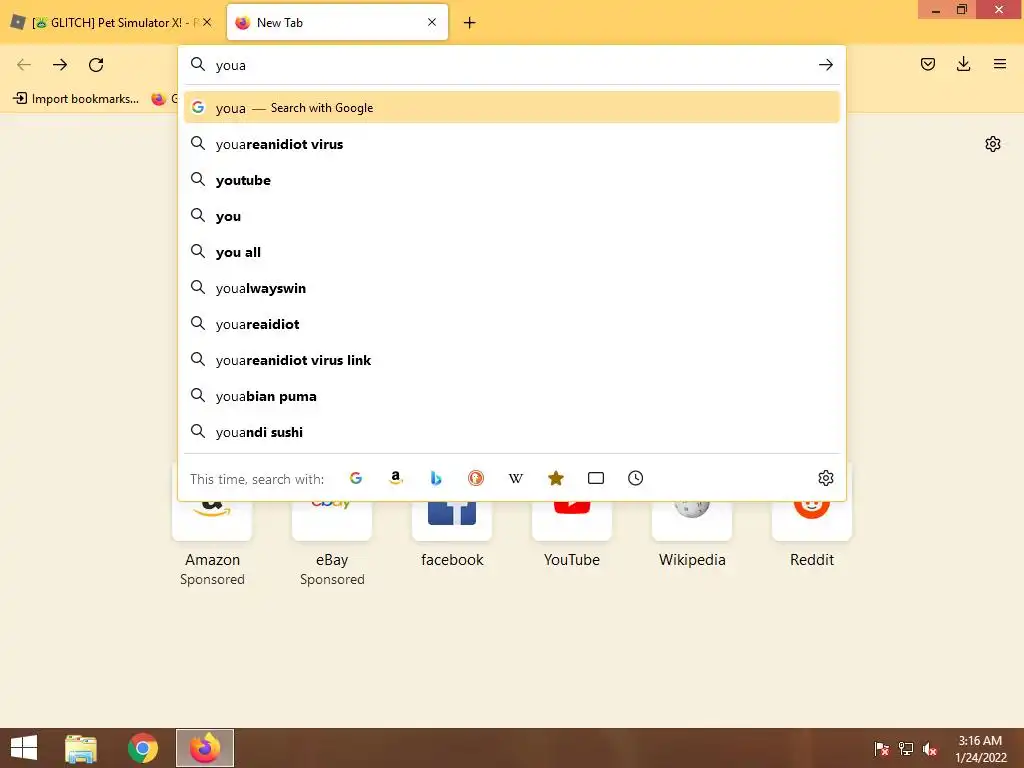Open a new tab with plus button
Image resolution: width=1024 pixels, height=768 pixels.
click(x=470, y=23)
